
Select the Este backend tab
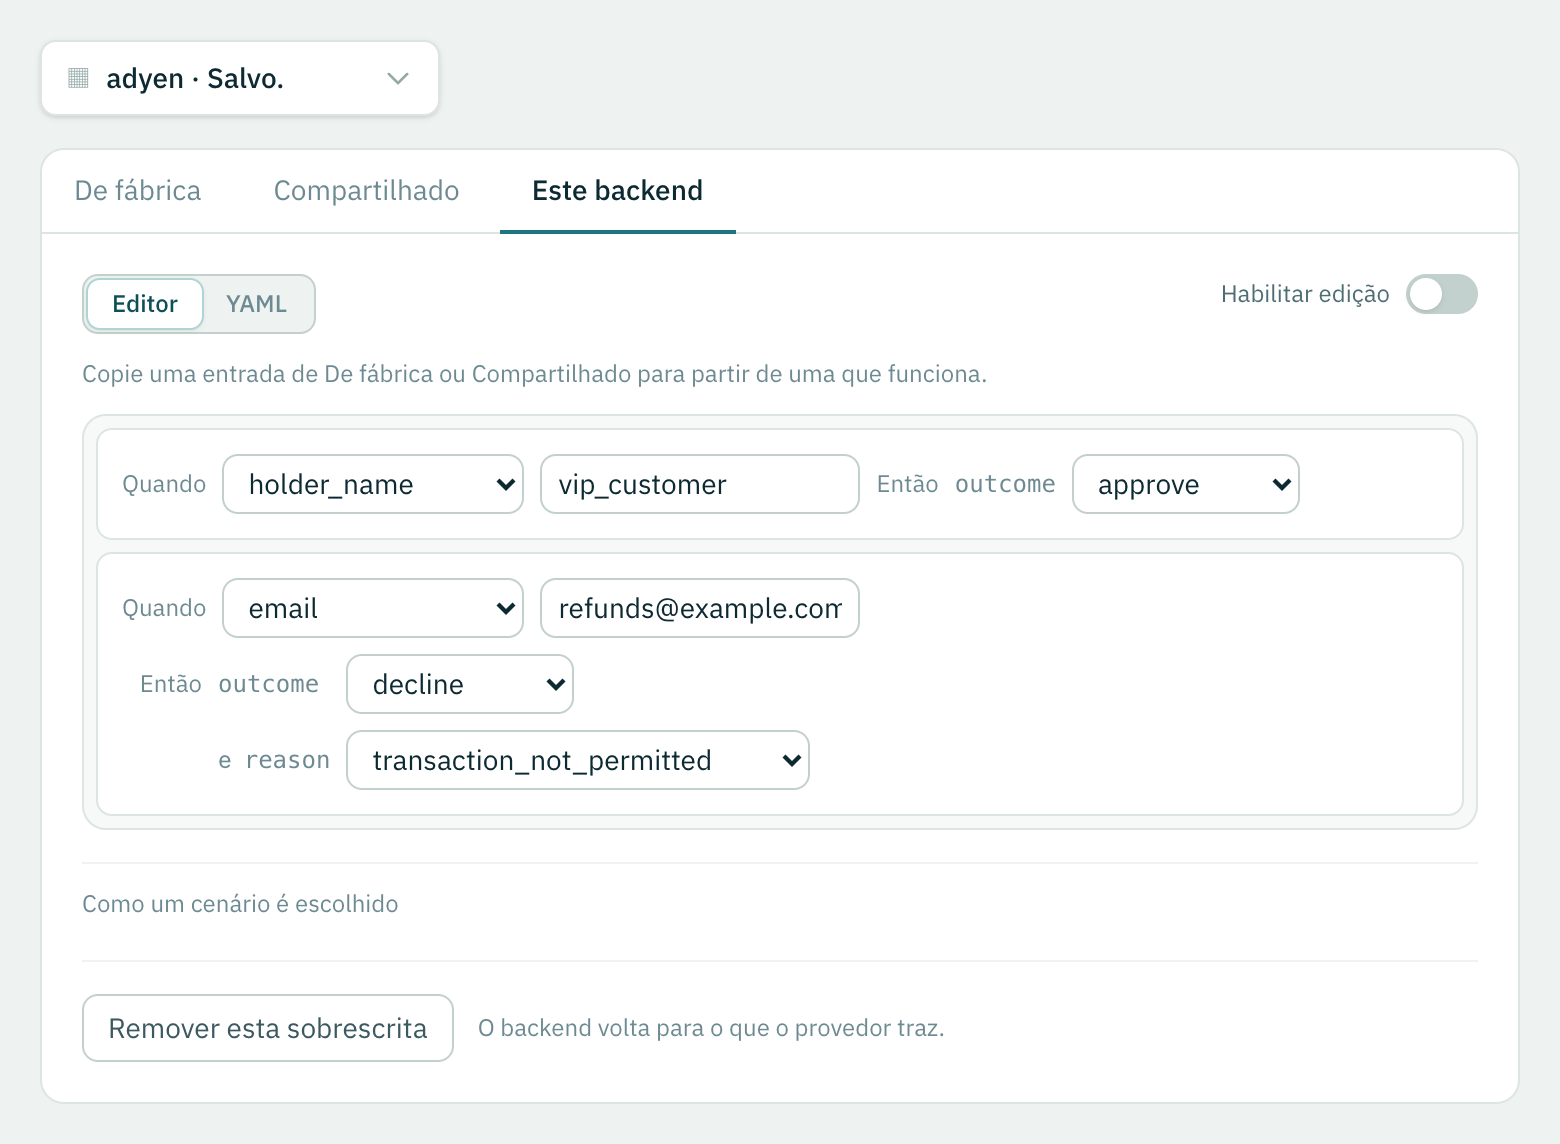coord(618,191)
